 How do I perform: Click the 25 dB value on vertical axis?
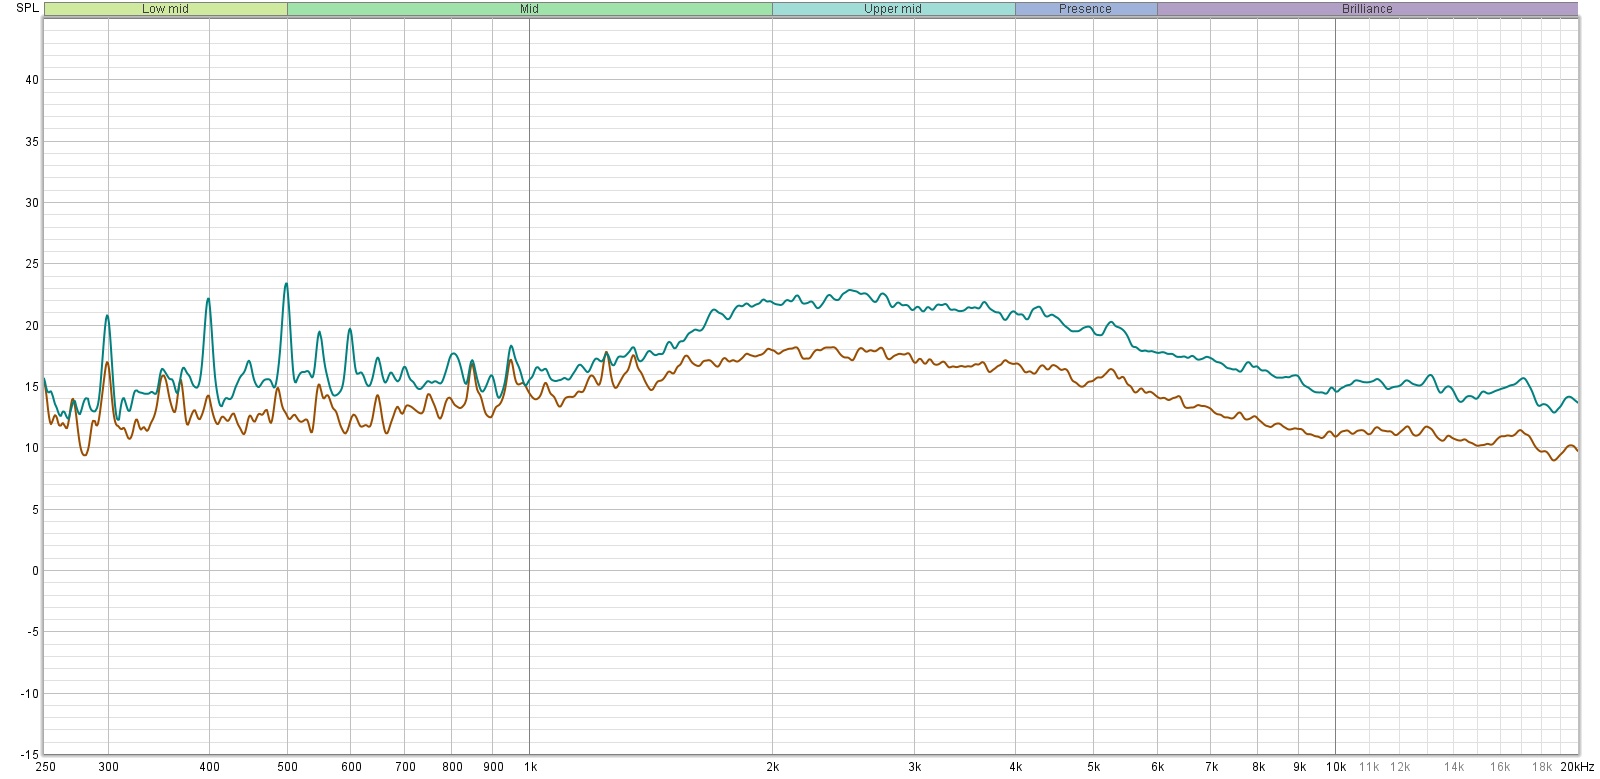(x=32, y=264)
